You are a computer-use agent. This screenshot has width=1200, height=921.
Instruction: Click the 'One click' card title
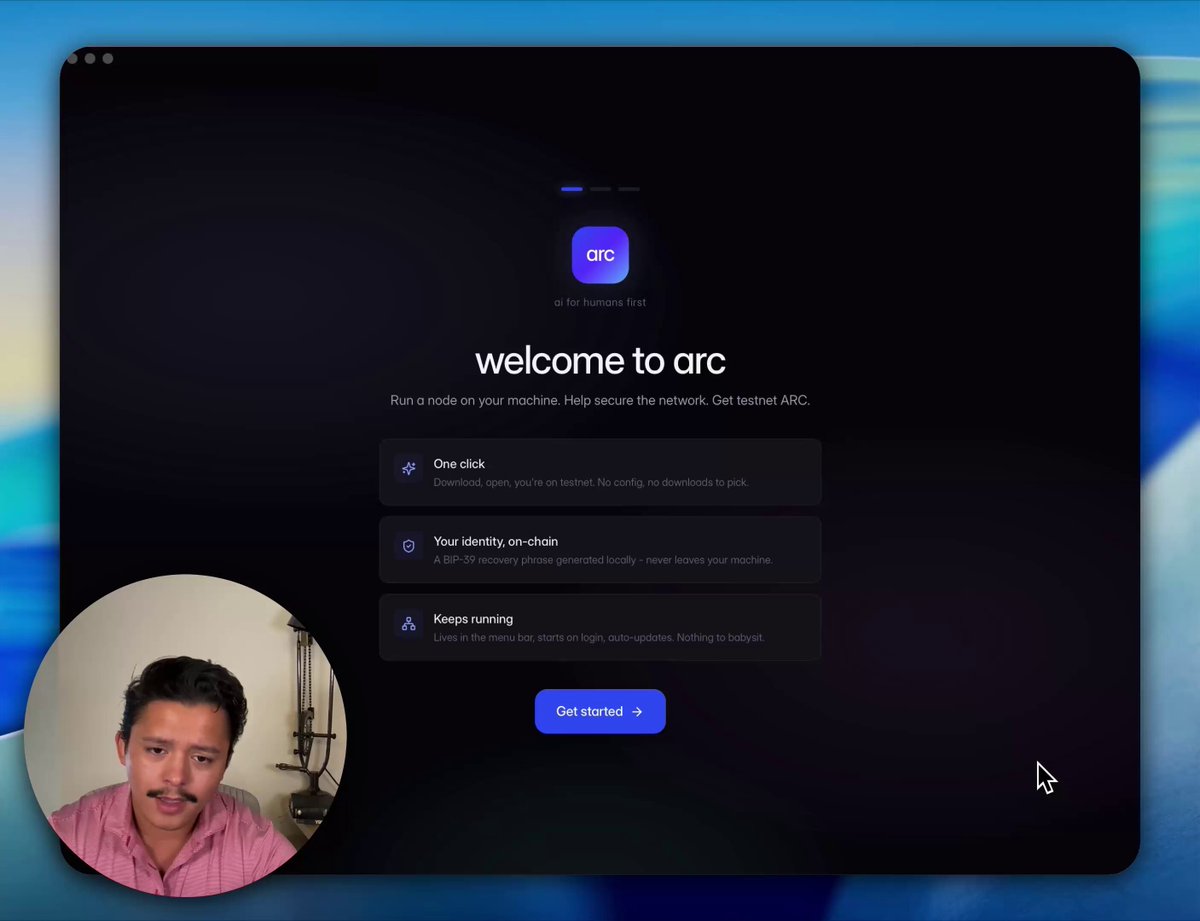pyautogui.click(x=459, y=464)
